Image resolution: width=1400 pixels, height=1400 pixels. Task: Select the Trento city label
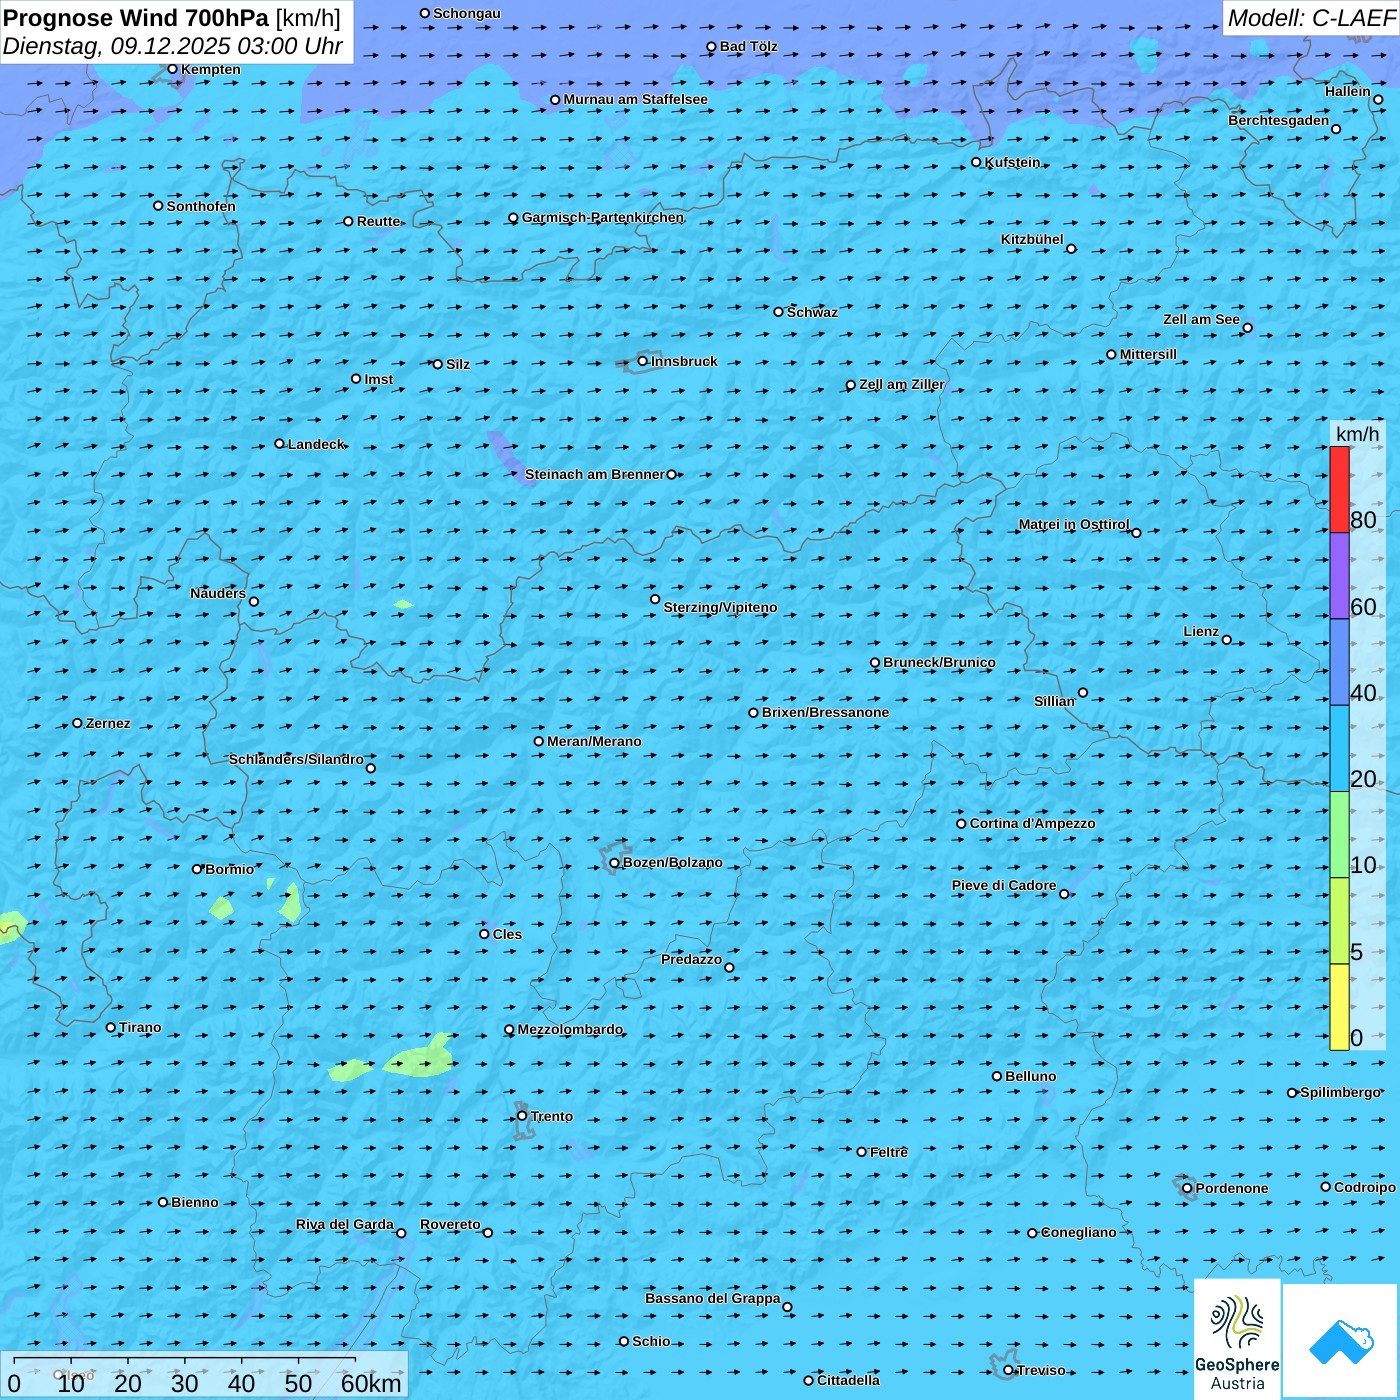552,1116
